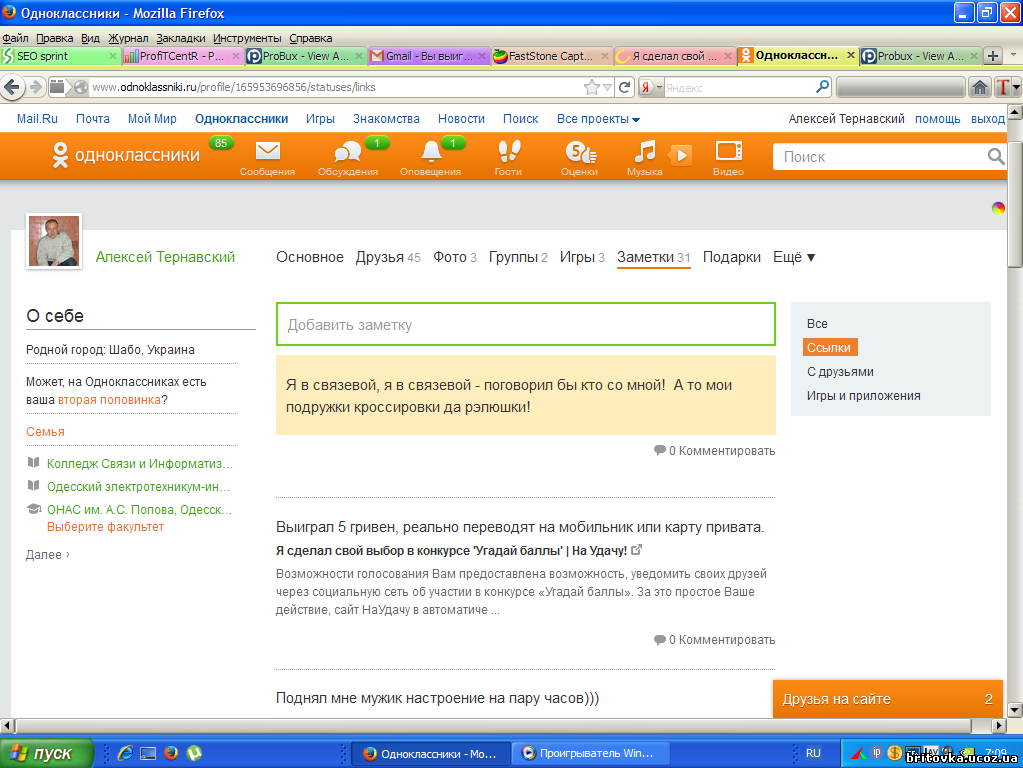Open the address bar history dropdown arrow
Image resolution: width=1023 pixels, height=768 pixels.
607,87
